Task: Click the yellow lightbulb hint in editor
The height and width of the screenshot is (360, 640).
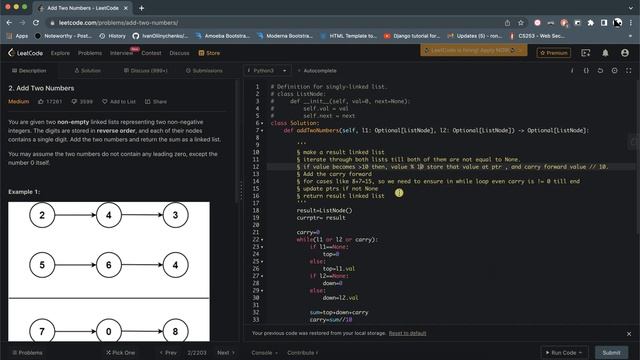Action: pos(399,193)
